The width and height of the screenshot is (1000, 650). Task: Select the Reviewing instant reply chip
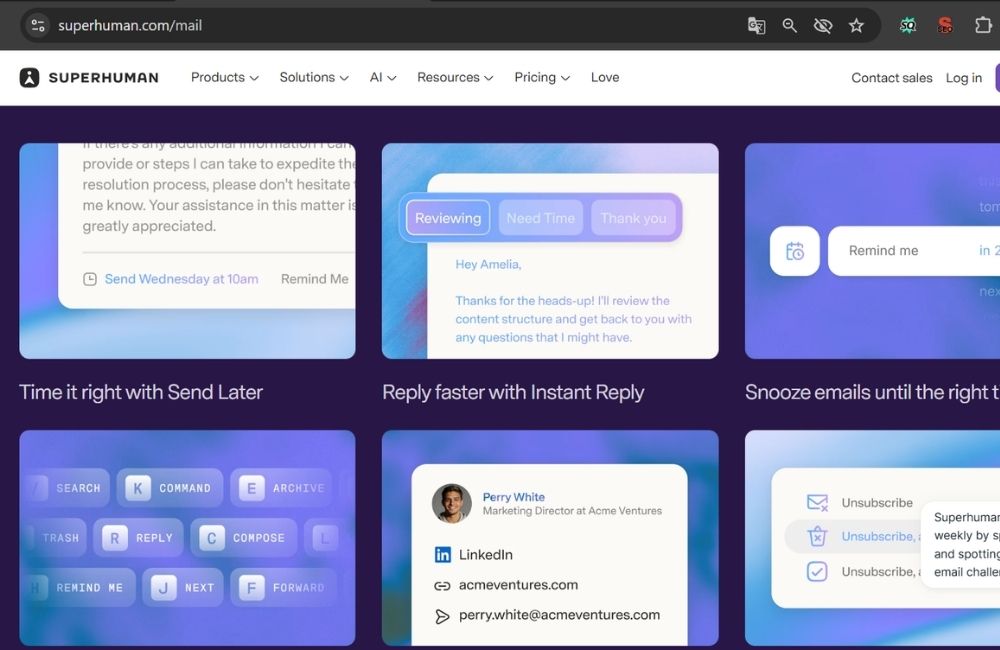pyautogui.click(x=448, y=218)
